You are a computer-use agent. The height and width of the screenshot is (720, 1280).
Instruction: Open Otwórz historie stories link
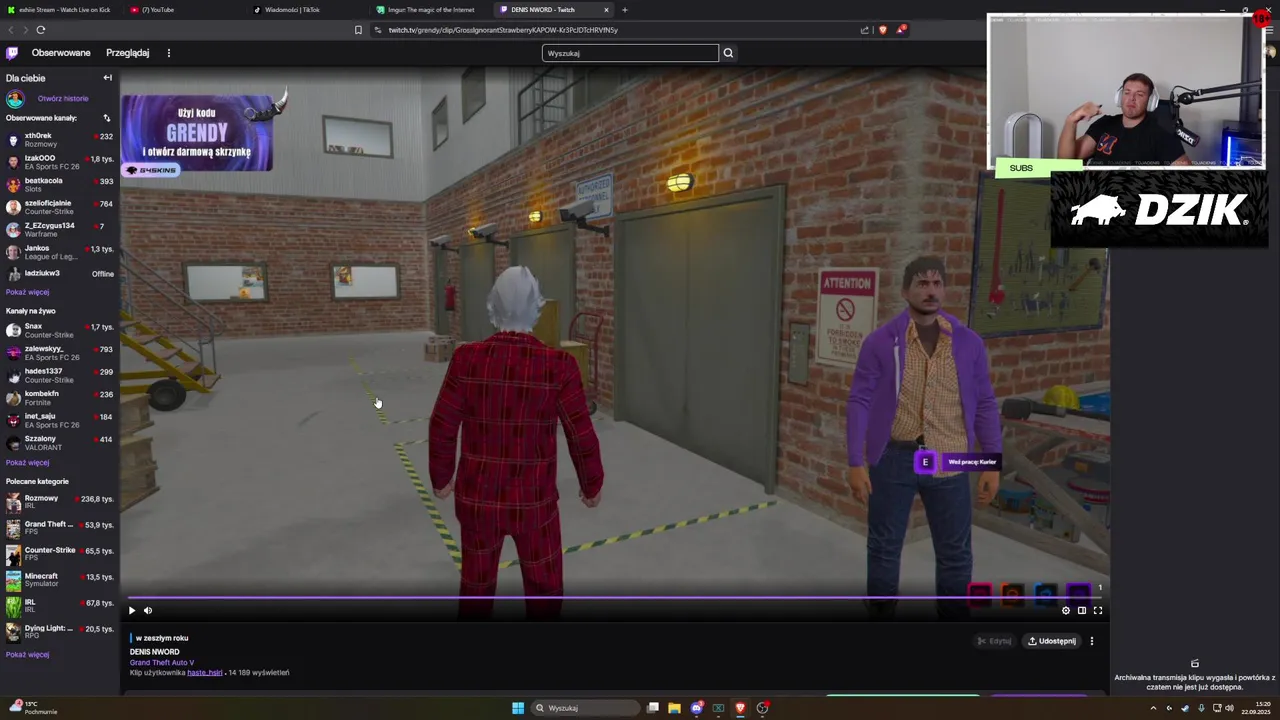[63, 99]
